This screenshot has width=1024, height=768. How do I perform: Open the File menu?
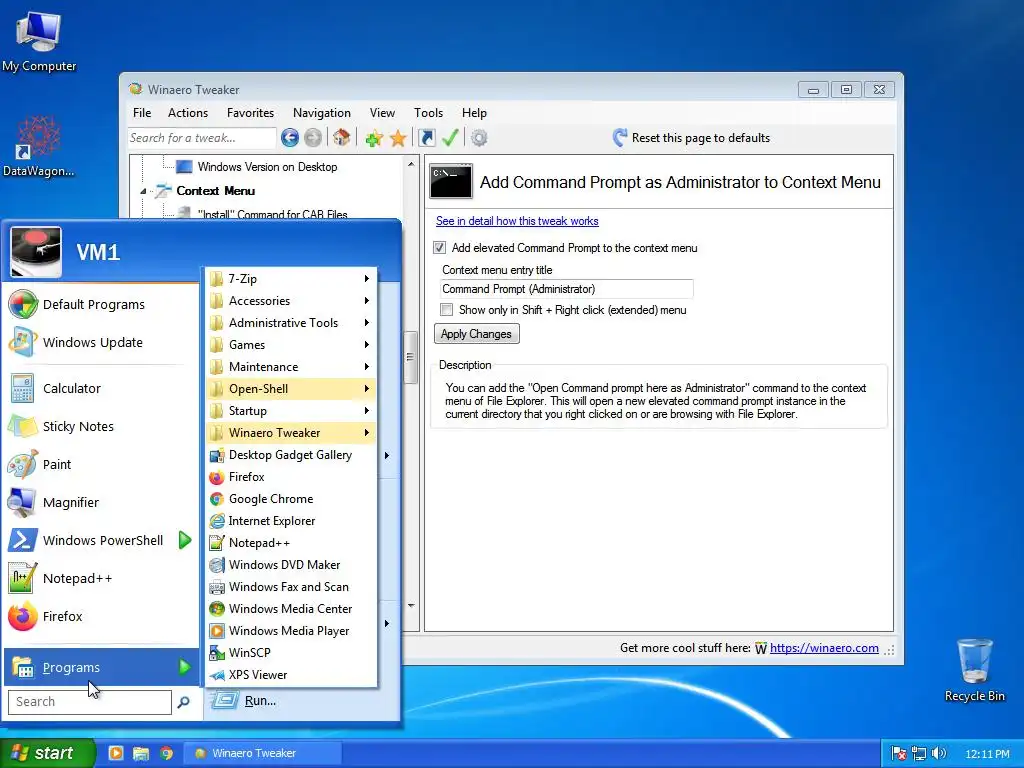click(x=142, y=113)
